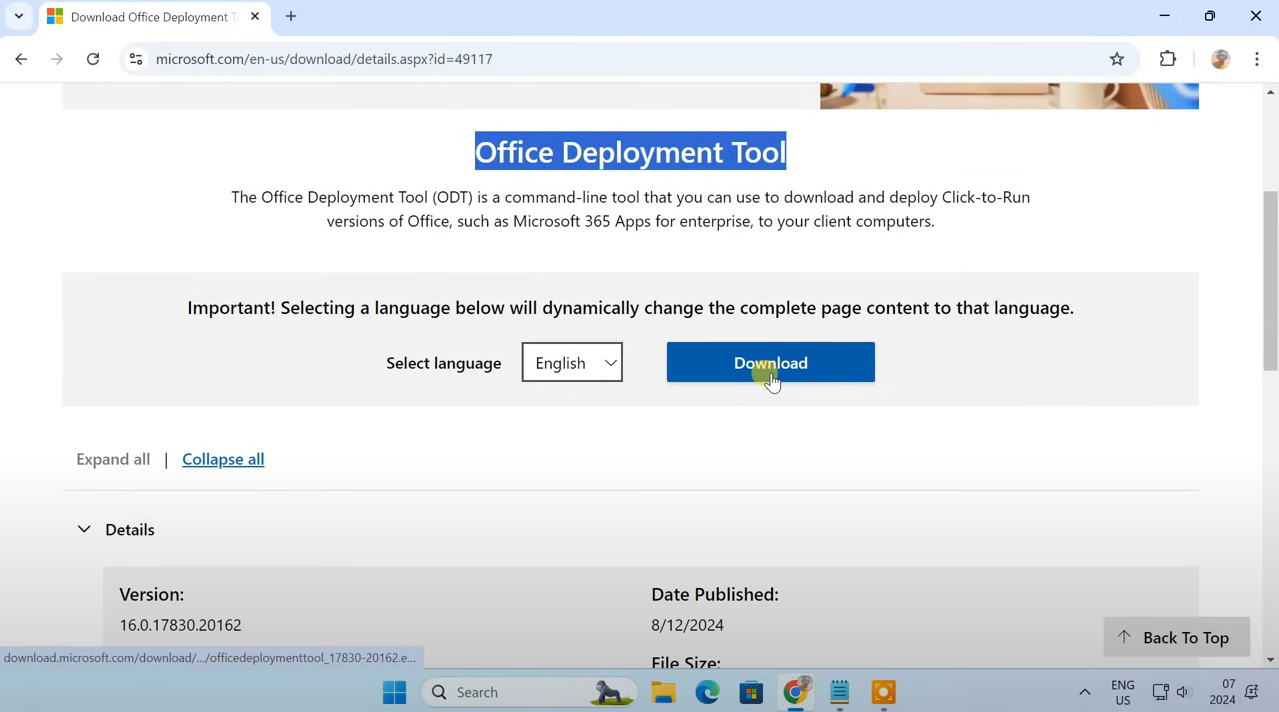The width and height of the screenshot is (1279, 712).
Task: Show hidden system tray icons
Action: pos(1084,692)
